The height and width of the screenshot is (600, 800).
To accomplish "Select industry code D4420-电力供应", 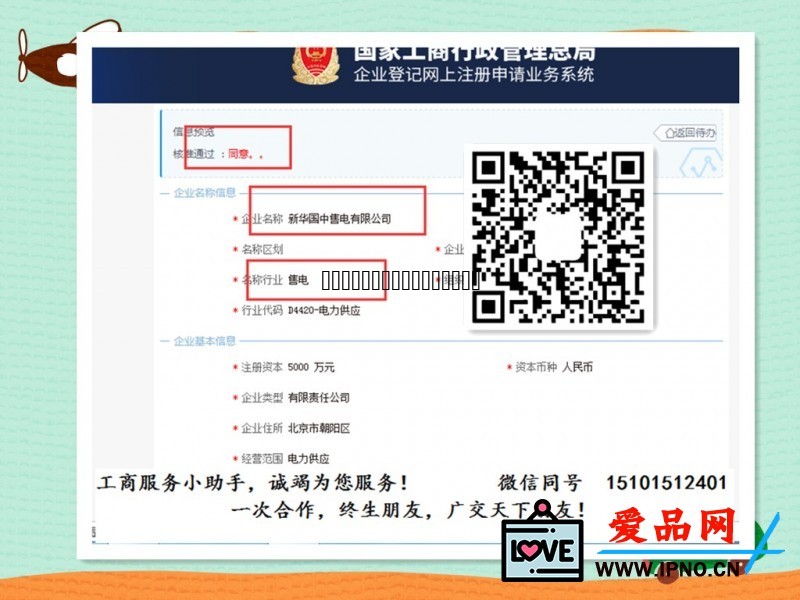I will (324, 311).
